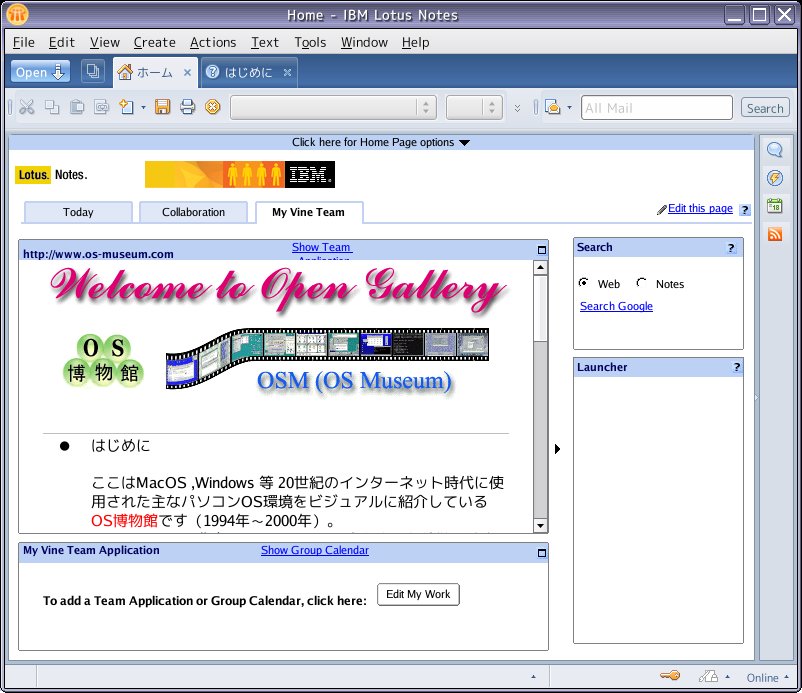Open dropdown arrow beside mail search icon

point(569,108)
